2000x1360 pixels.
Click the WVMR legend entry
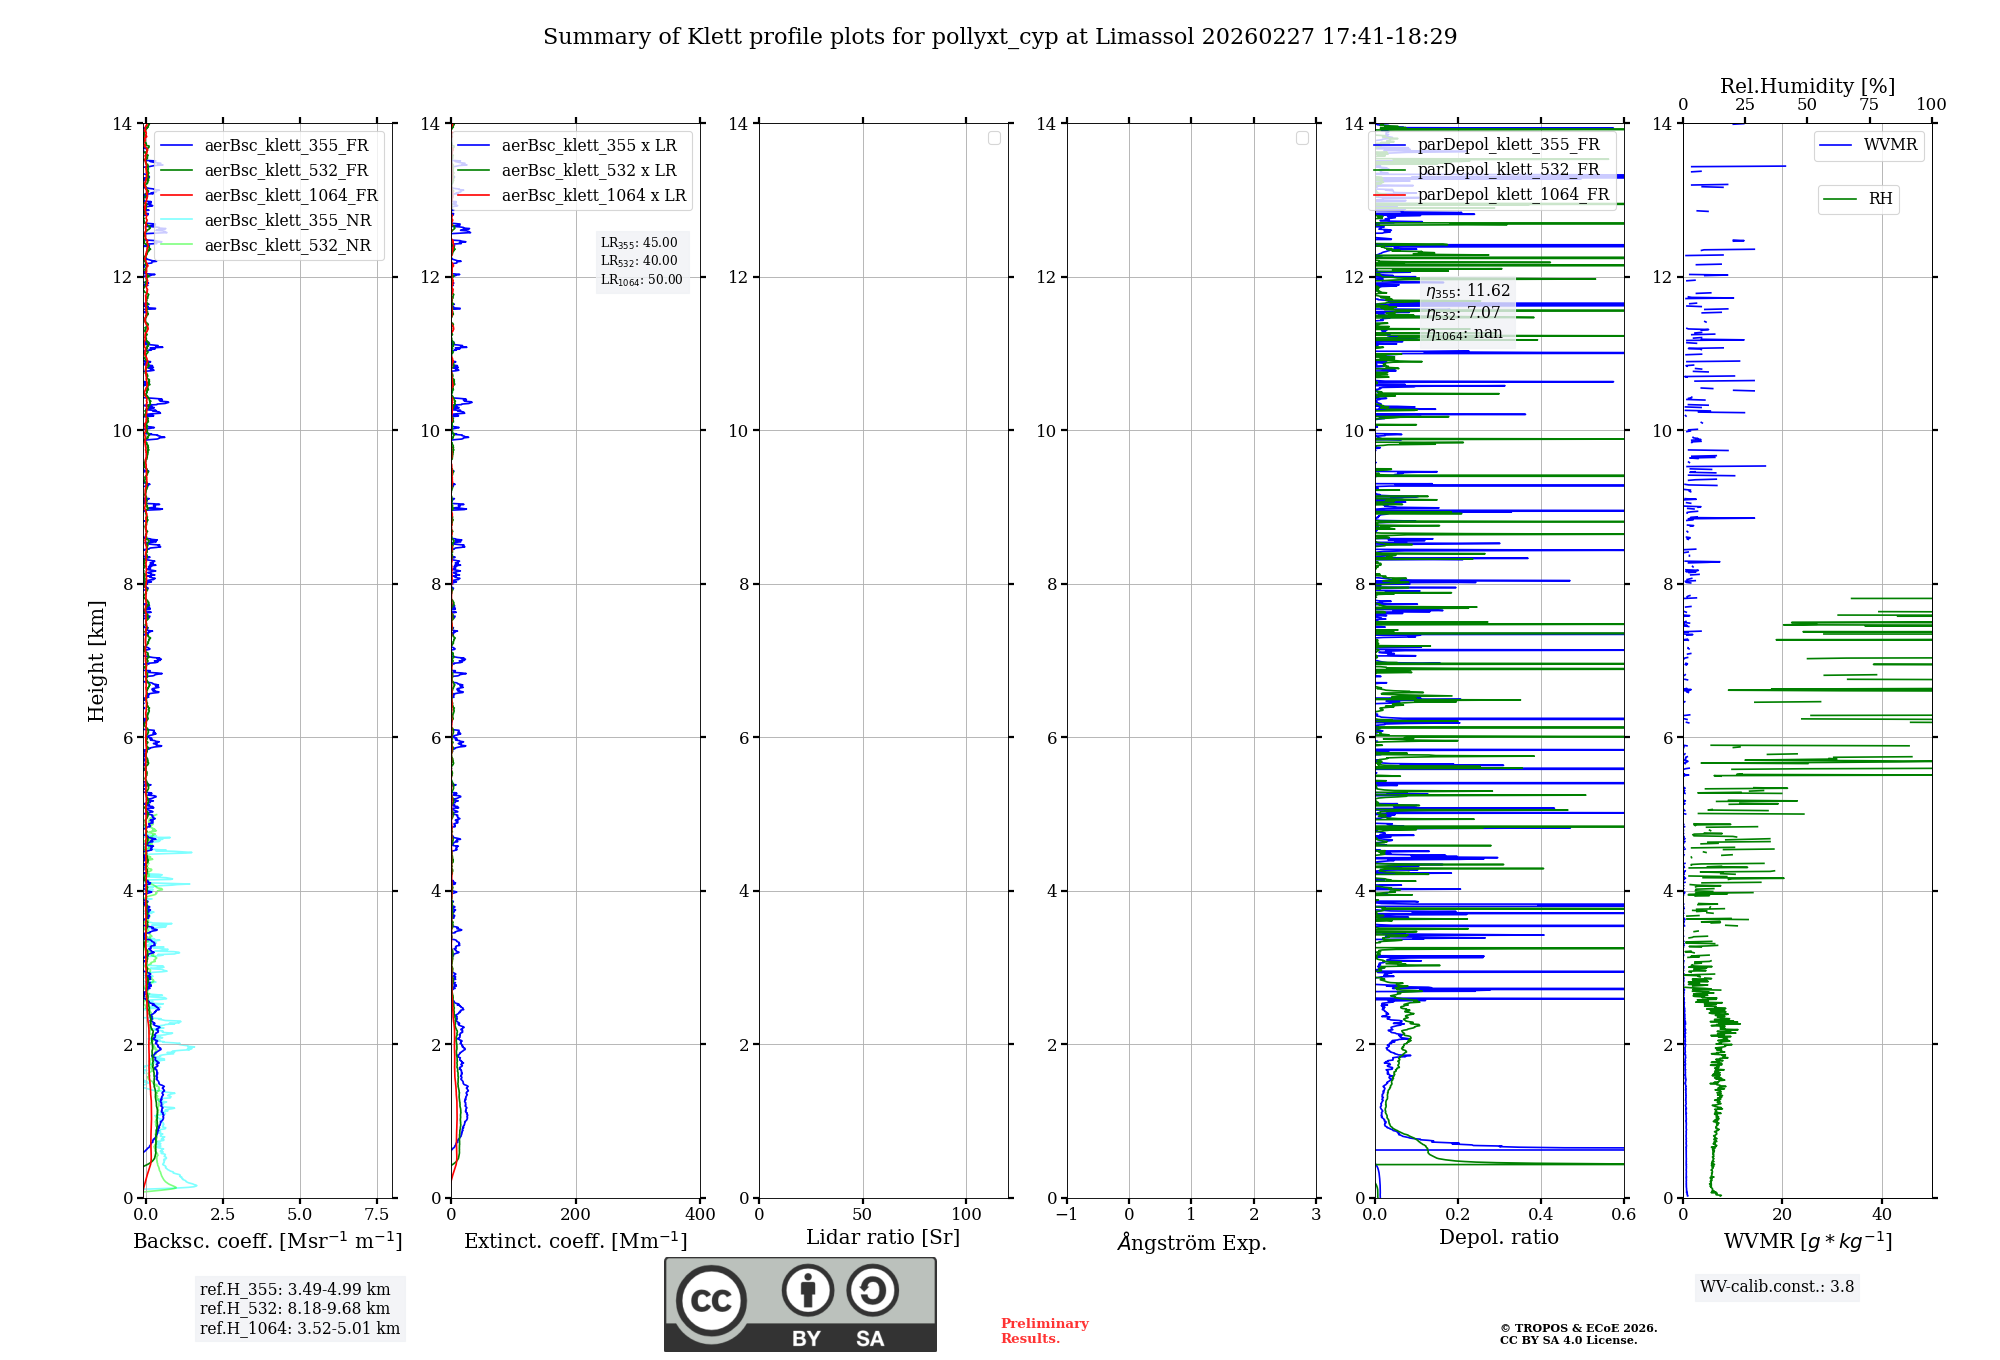click(1889, 145)
